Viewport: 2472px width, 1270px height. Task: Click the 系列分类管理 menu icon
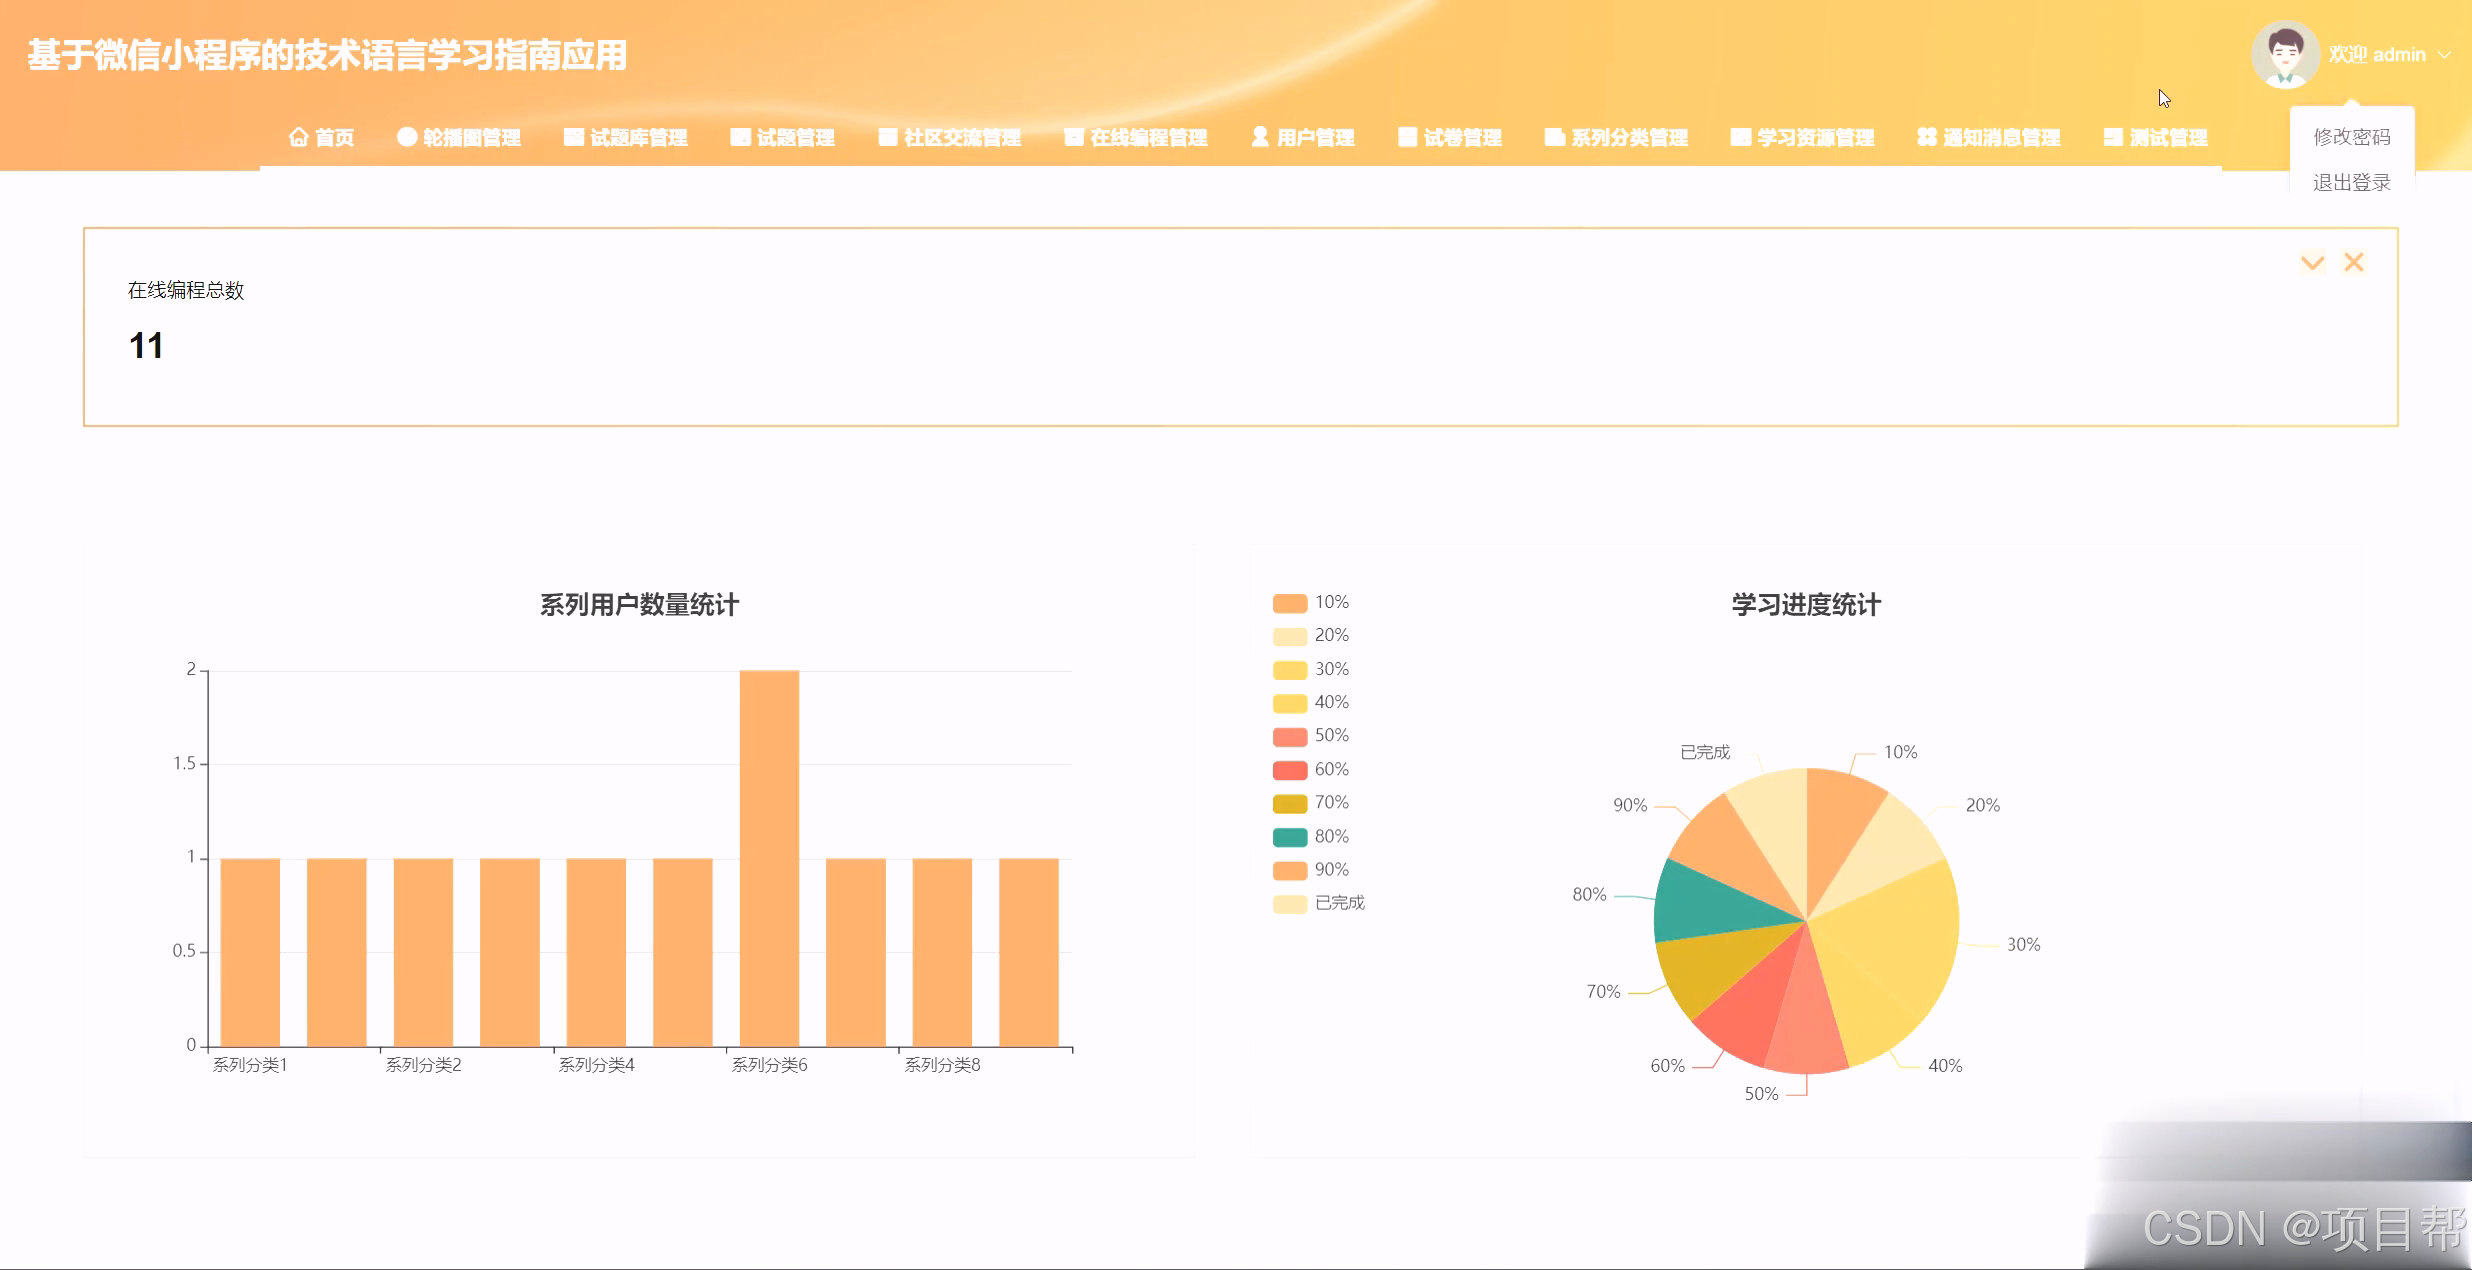[1554, 137]
